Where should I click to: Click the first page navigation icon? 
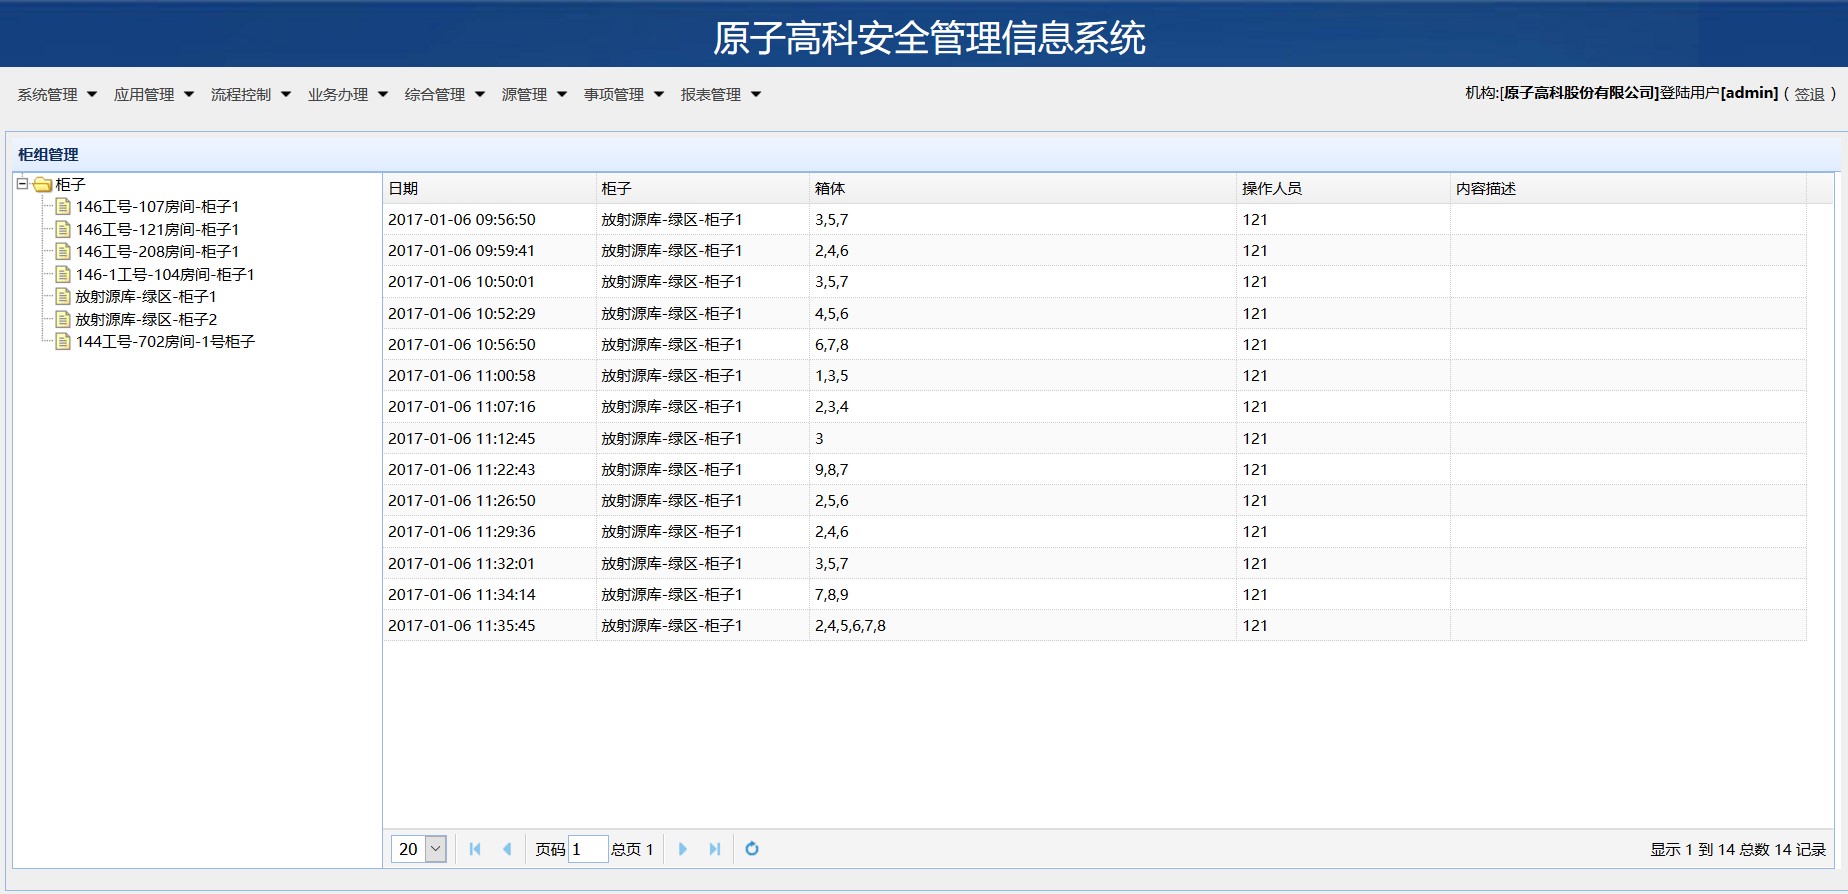475,849
